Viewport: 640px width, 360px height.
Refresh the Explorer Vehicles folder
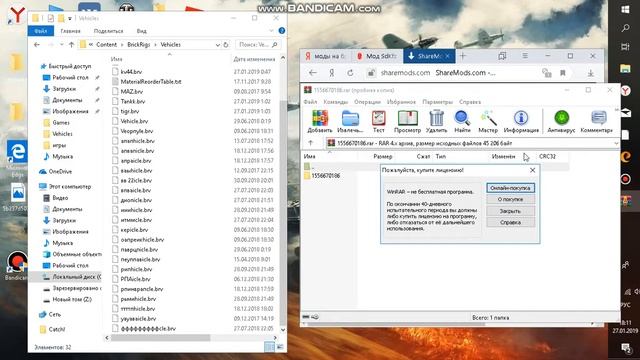[x=226, y=44]
